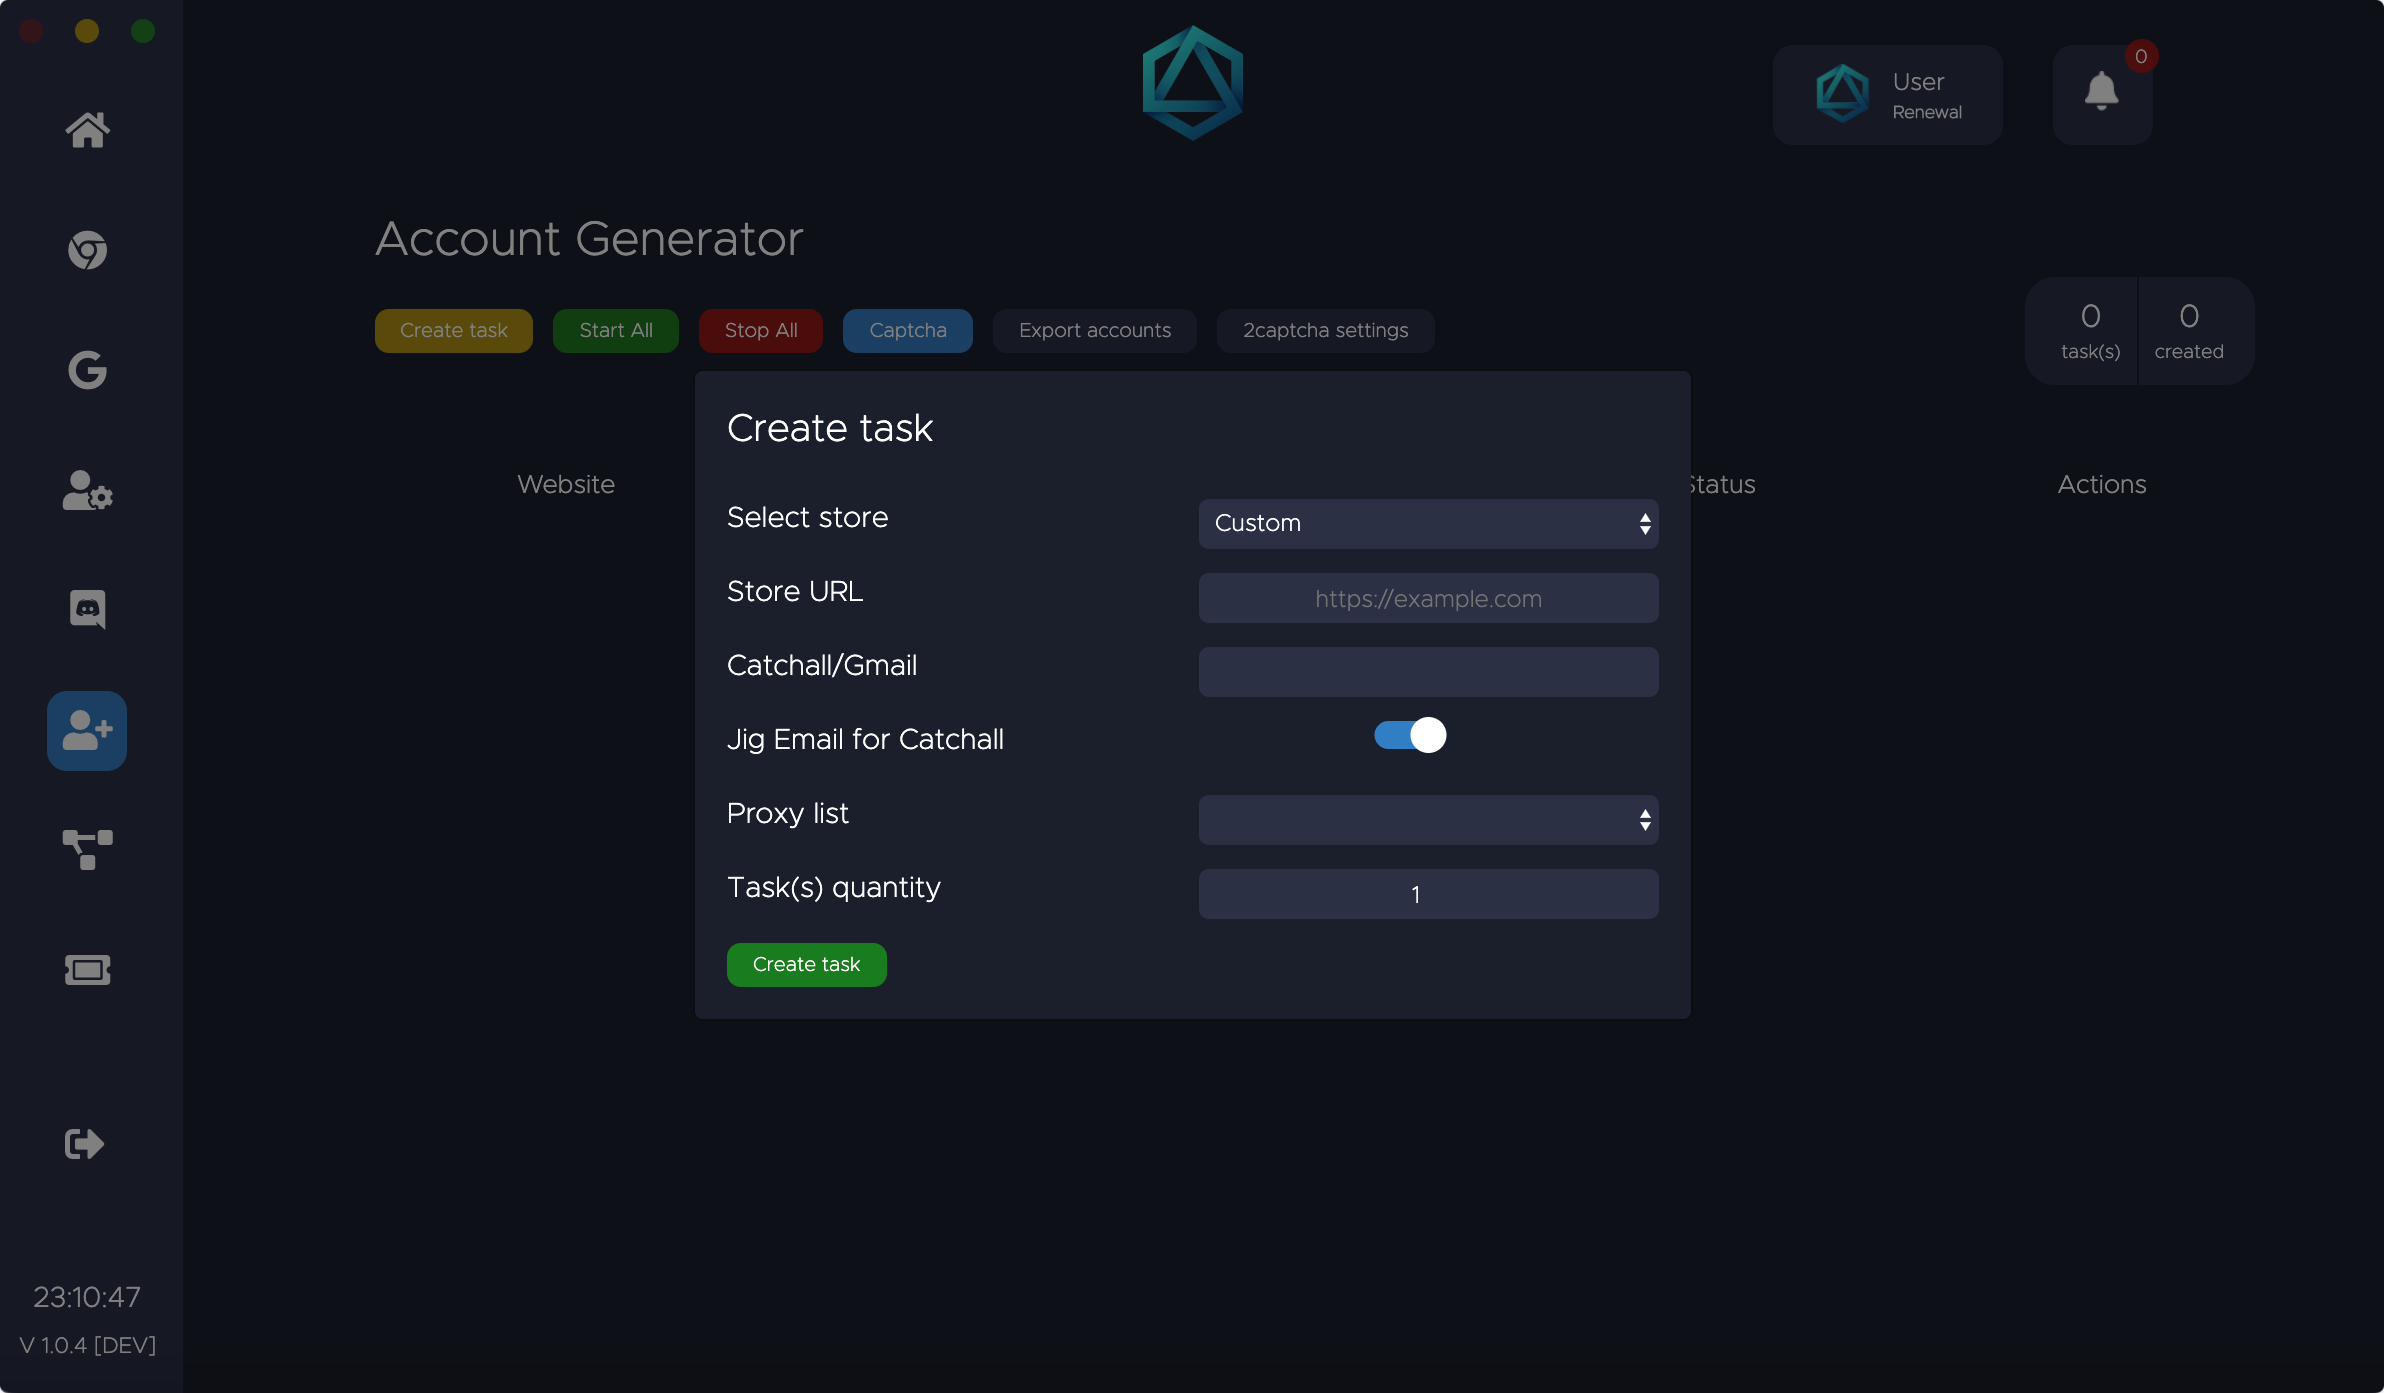Open the proxy network diagram sidebar icon
This screenshot has width=2384, height=1393.
87,850
